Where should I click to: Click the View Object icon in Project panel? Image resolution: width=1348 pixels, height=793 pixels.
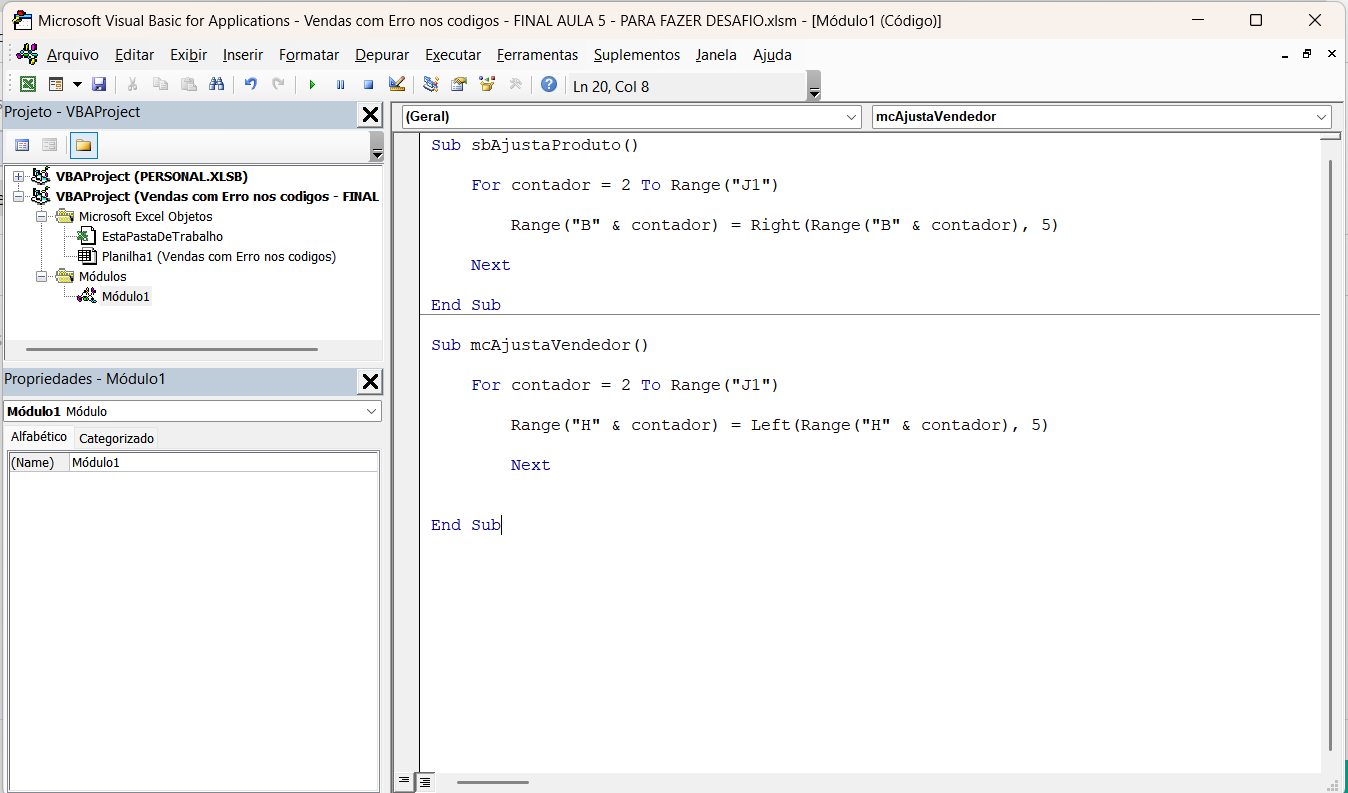coord(49,145)
